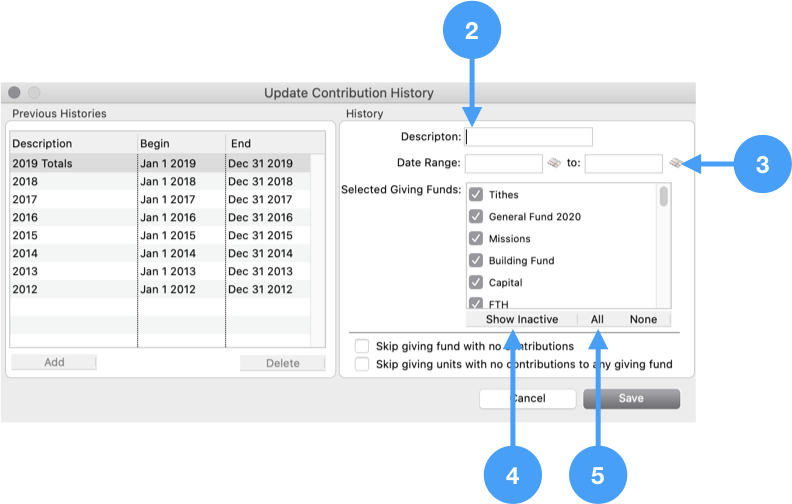
Task: Uncheck the General Fund 2020 checkbox
Action: click(x=476, y=217)
